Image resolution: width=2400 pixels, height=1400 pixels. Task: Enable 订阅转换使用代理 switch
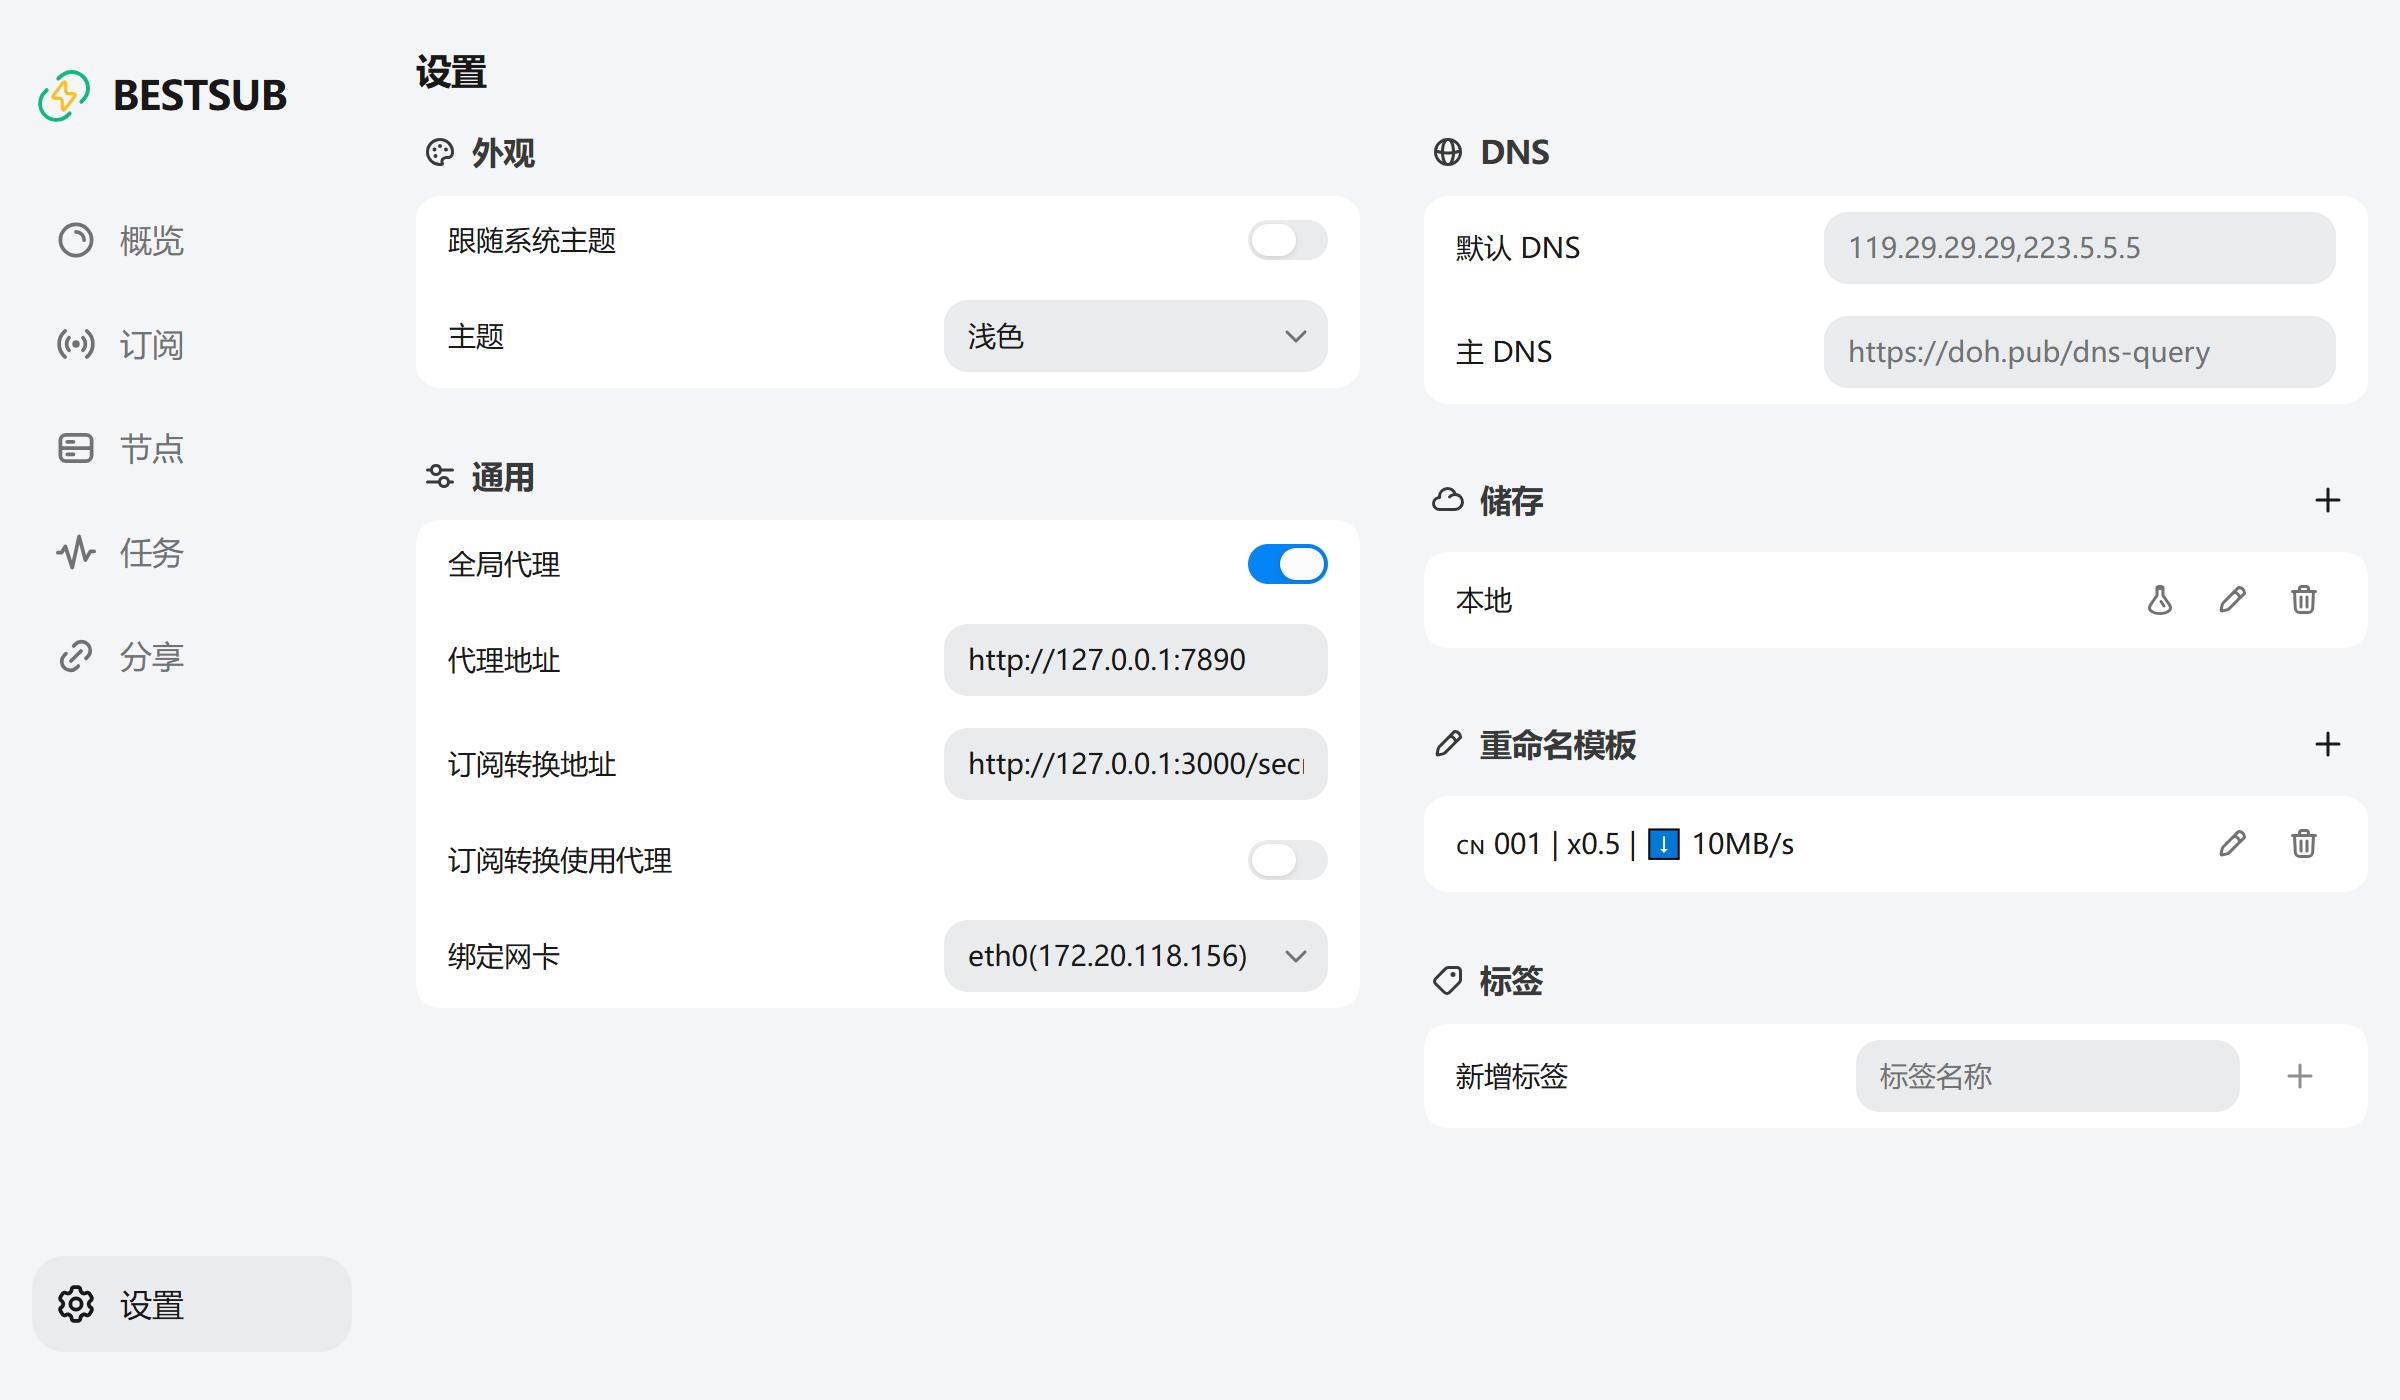click(1287, 860)
